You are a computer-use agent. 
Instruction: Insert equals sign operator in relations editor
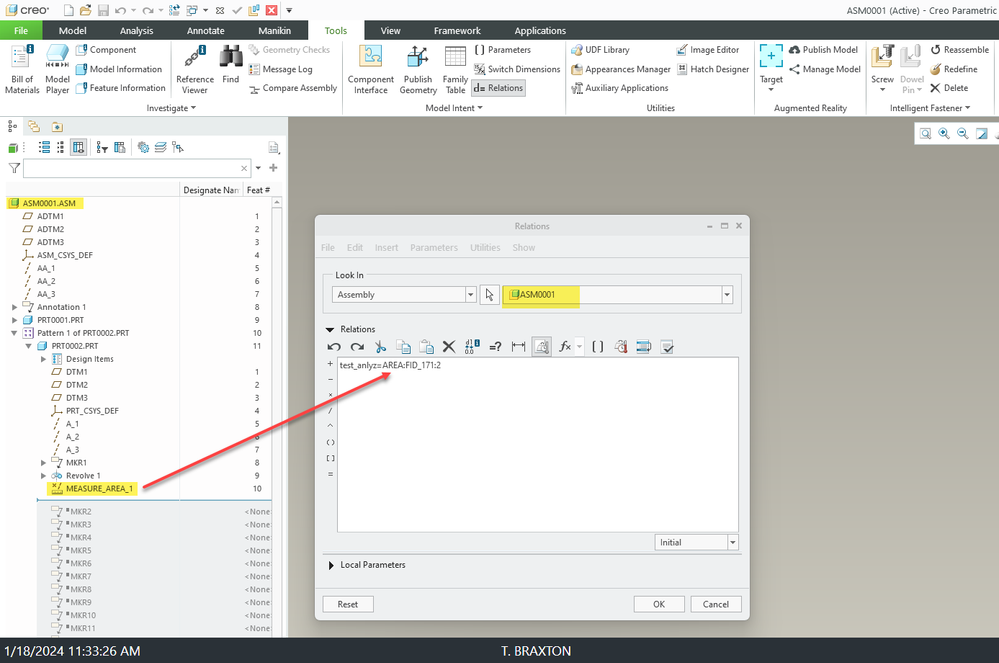pyautogui.click(x=330, y=474)
